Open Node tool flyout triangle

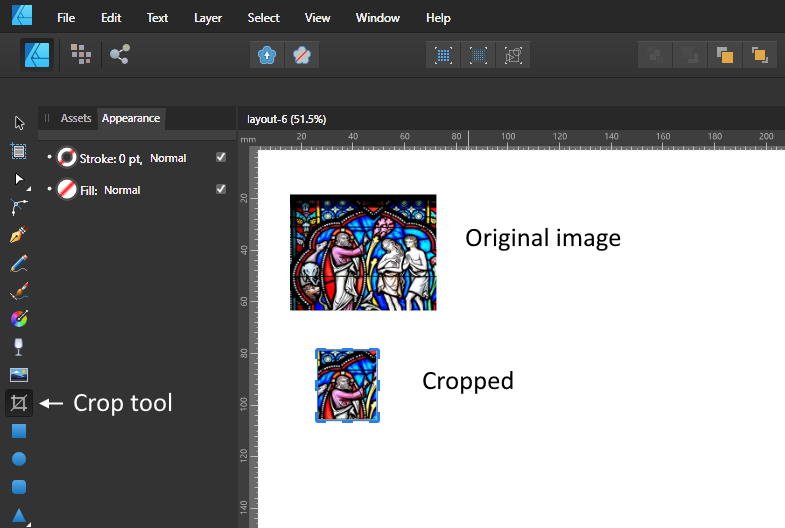(29, 189)
